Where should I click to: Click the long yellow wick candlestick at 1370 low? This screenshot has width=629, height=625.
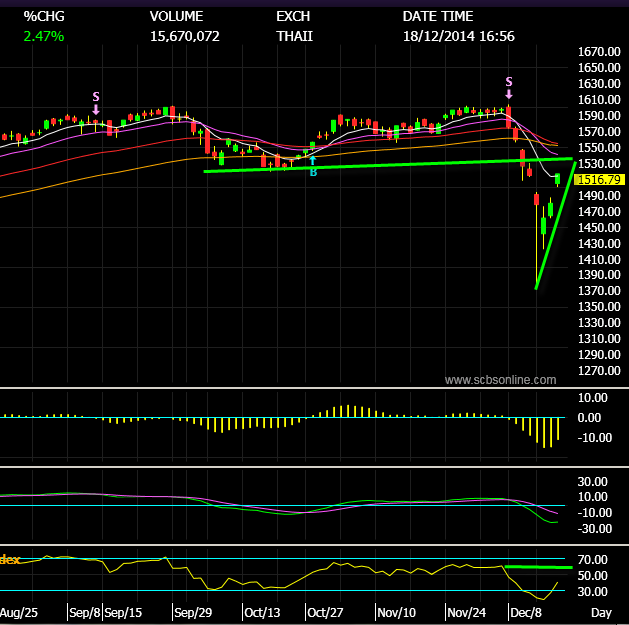coord(536,240)
